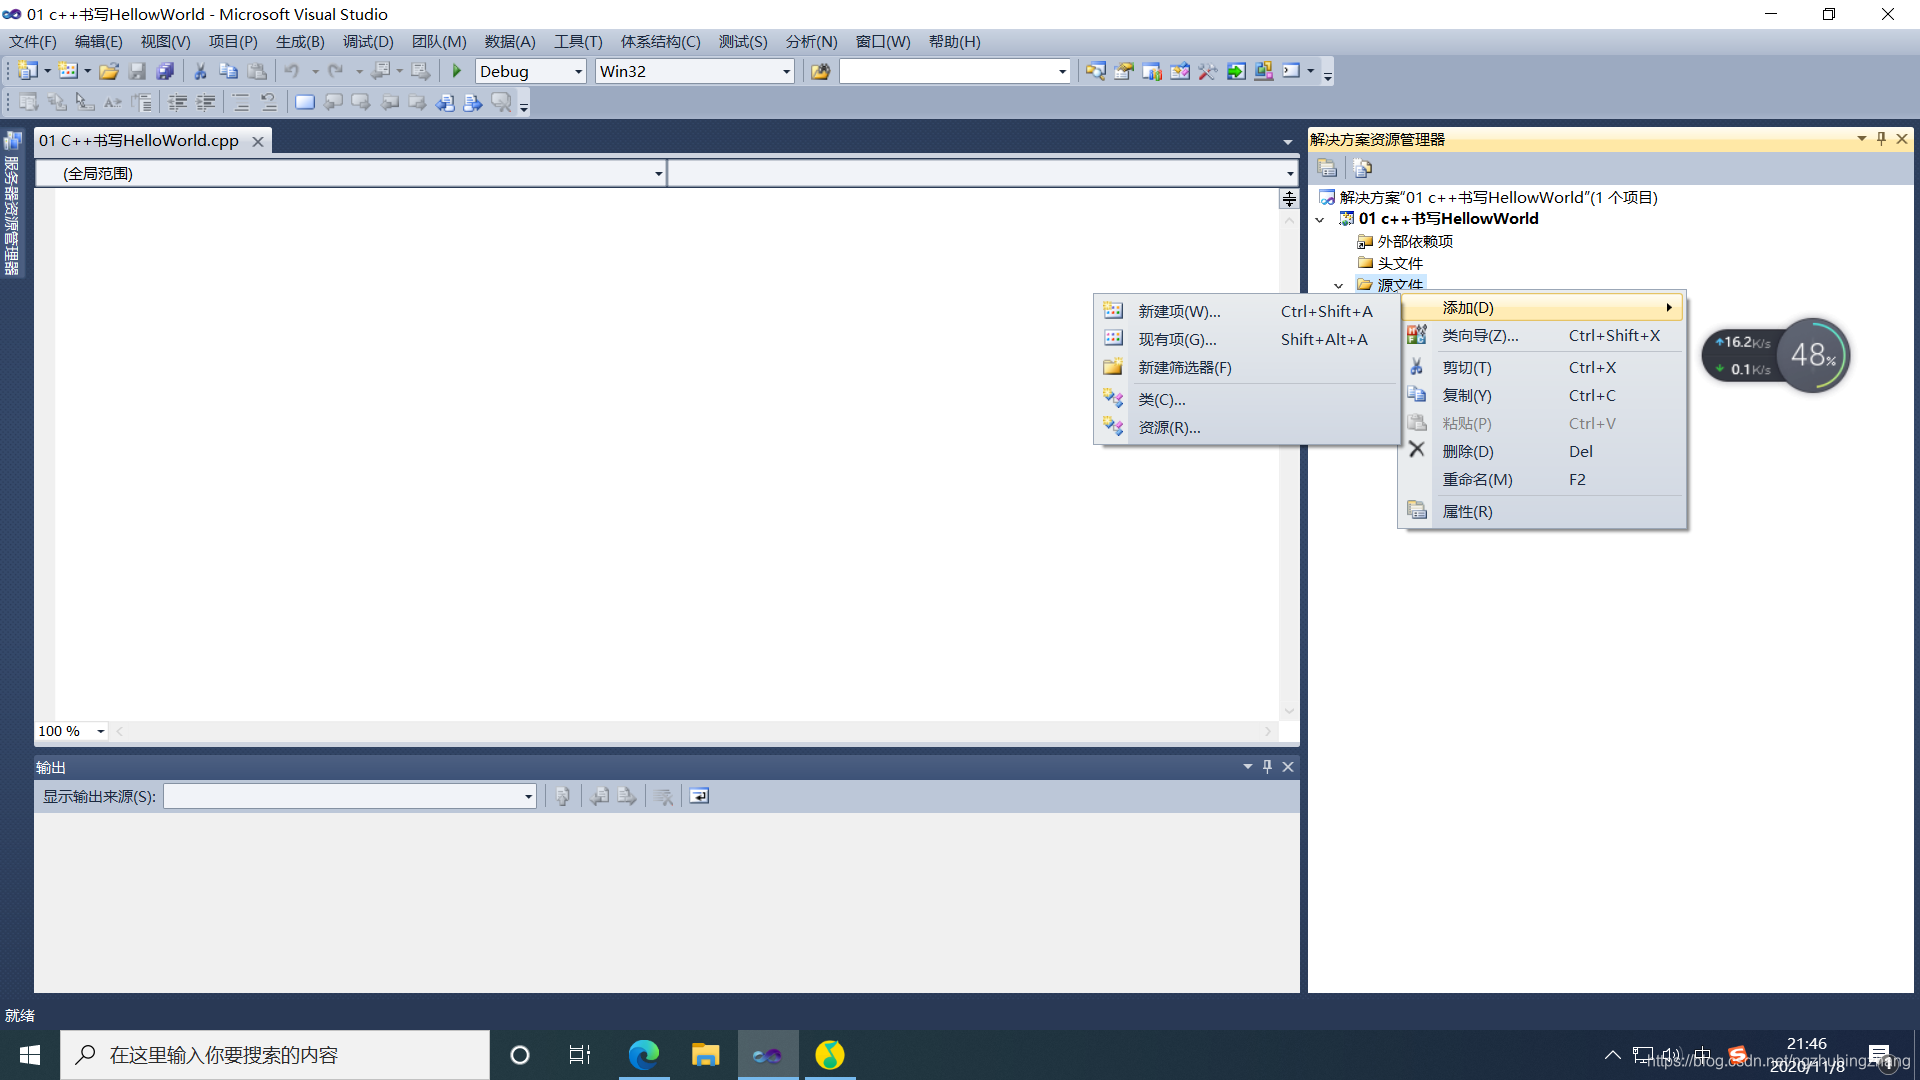This screenshot has height=1080, width=1920.
Task: Click the Start Page green arrow icon
Action: (1236, 71)
